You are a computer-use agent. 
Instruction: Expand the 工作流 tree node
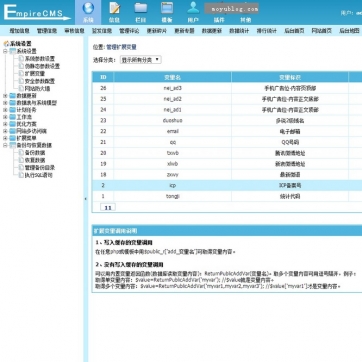pos(5,117)
